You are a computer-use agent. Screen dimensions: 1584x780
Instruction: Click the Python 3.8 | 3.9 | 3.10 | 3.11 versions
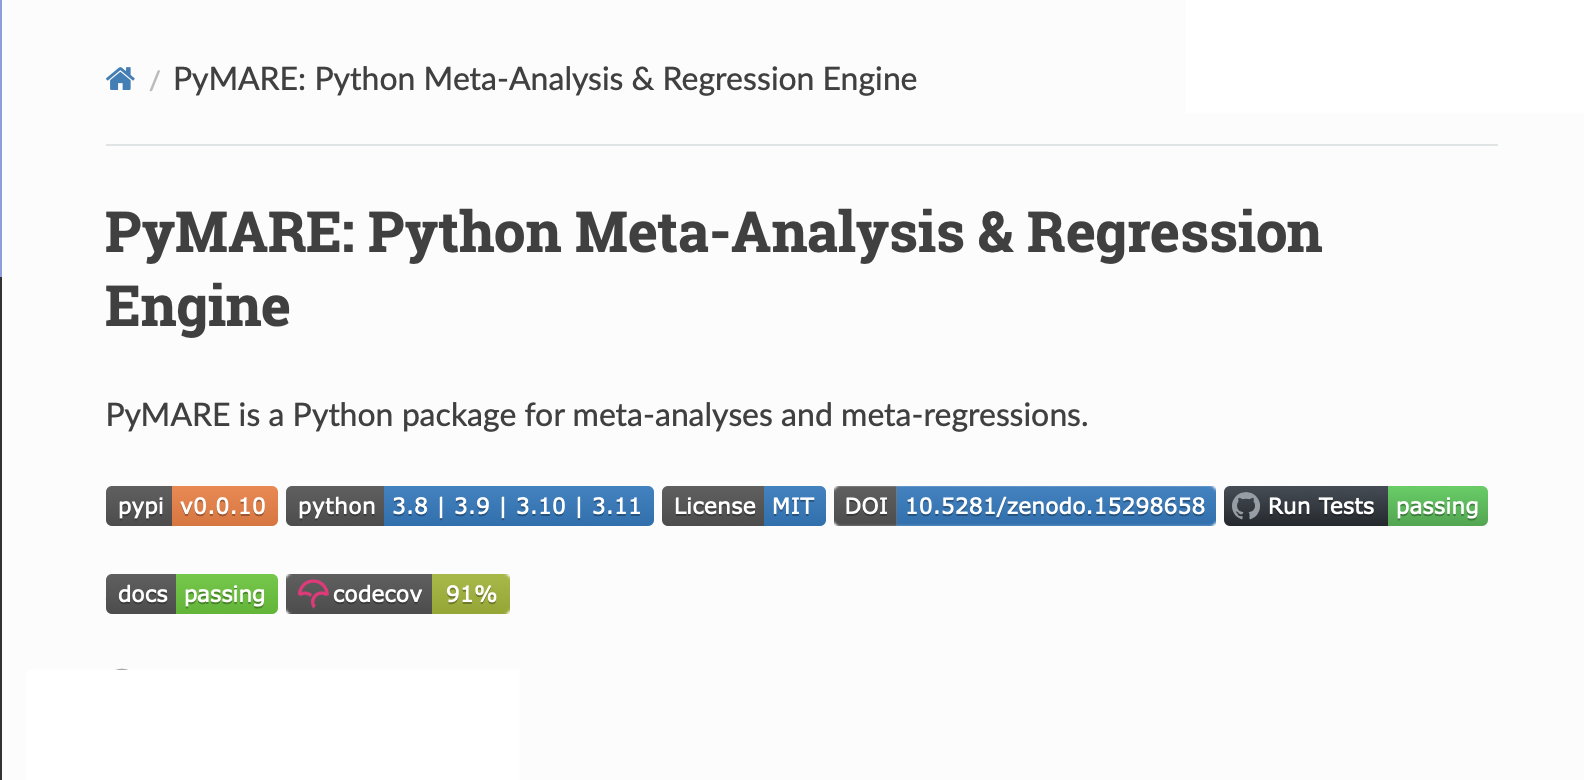click(x=517, y=506)
